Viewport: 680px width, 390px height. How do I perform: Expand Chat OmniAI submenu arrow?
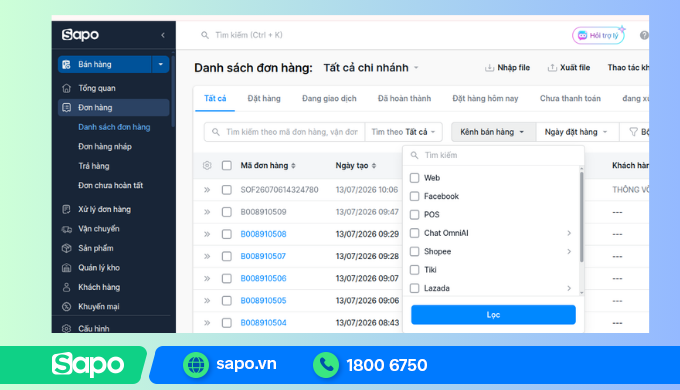(569, 233)
